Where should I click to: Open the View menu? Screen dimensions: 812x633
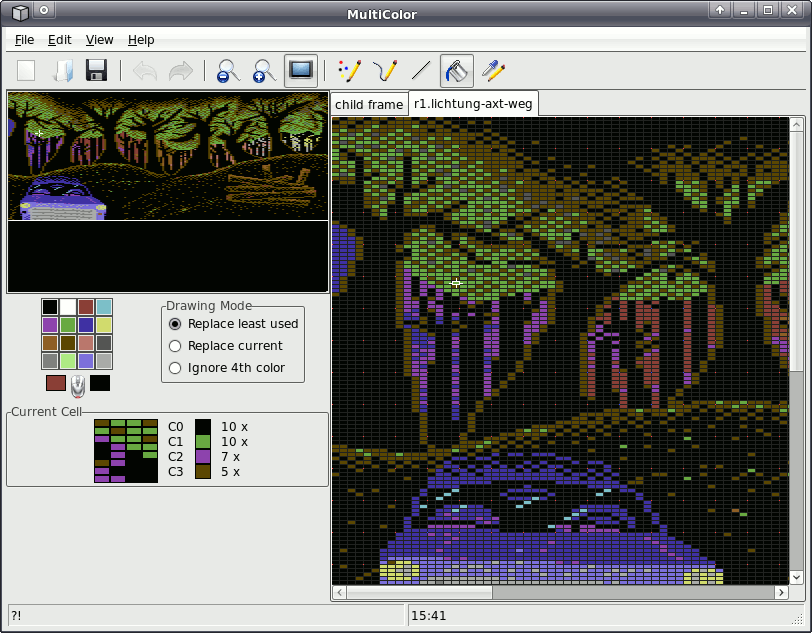99,40
